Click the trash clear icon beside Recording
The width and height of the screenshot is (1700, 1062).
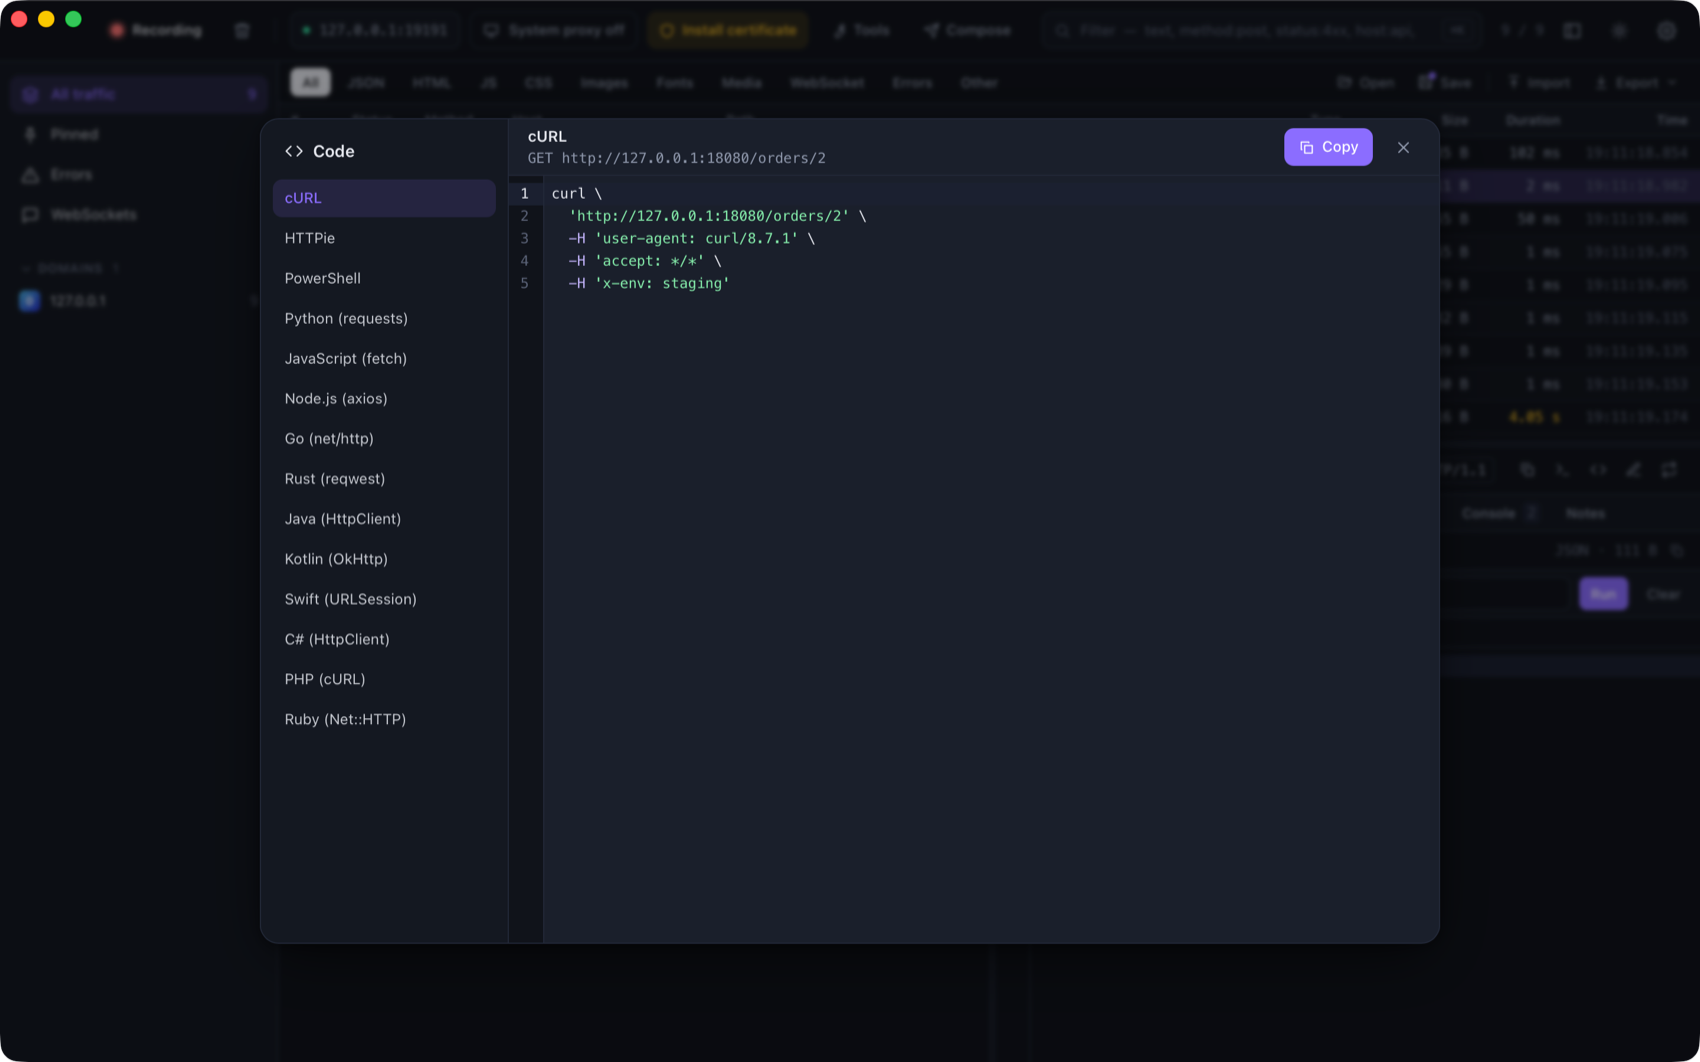pos(242,30)
